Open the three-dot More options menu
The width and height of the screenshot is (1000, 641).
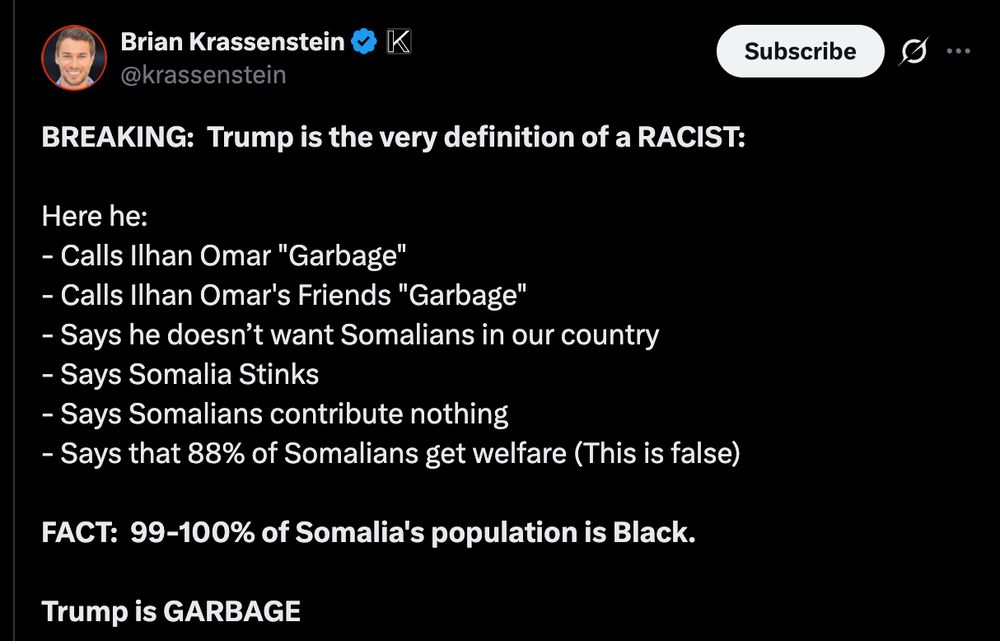tap(958, 52)
